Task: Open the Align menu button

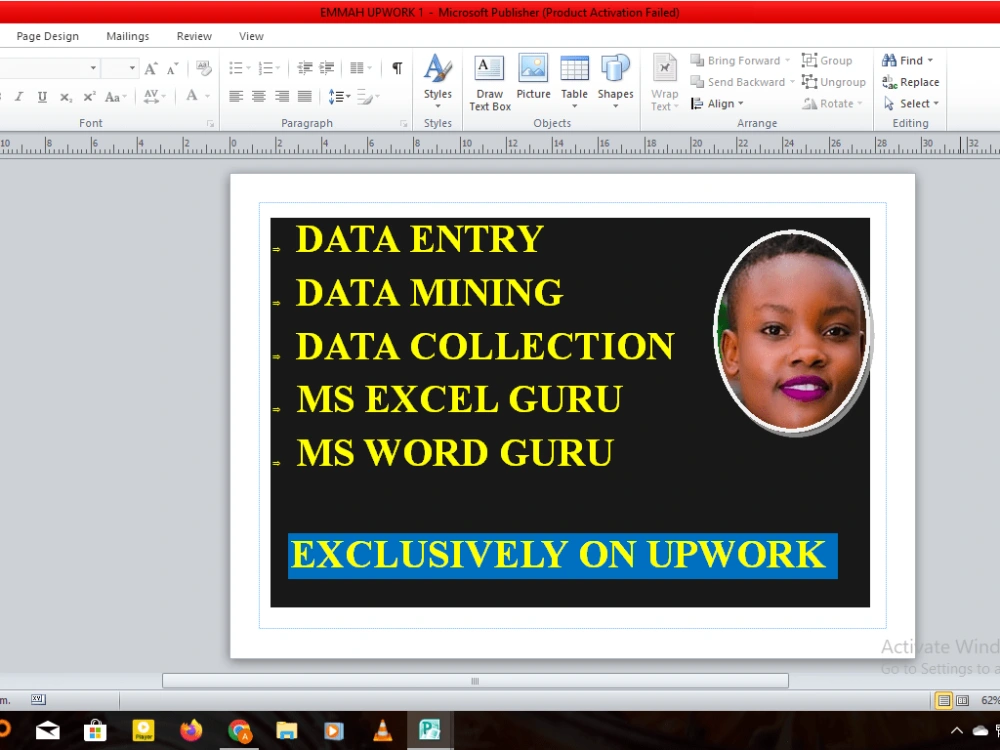Action: click(x=717, y=103)
